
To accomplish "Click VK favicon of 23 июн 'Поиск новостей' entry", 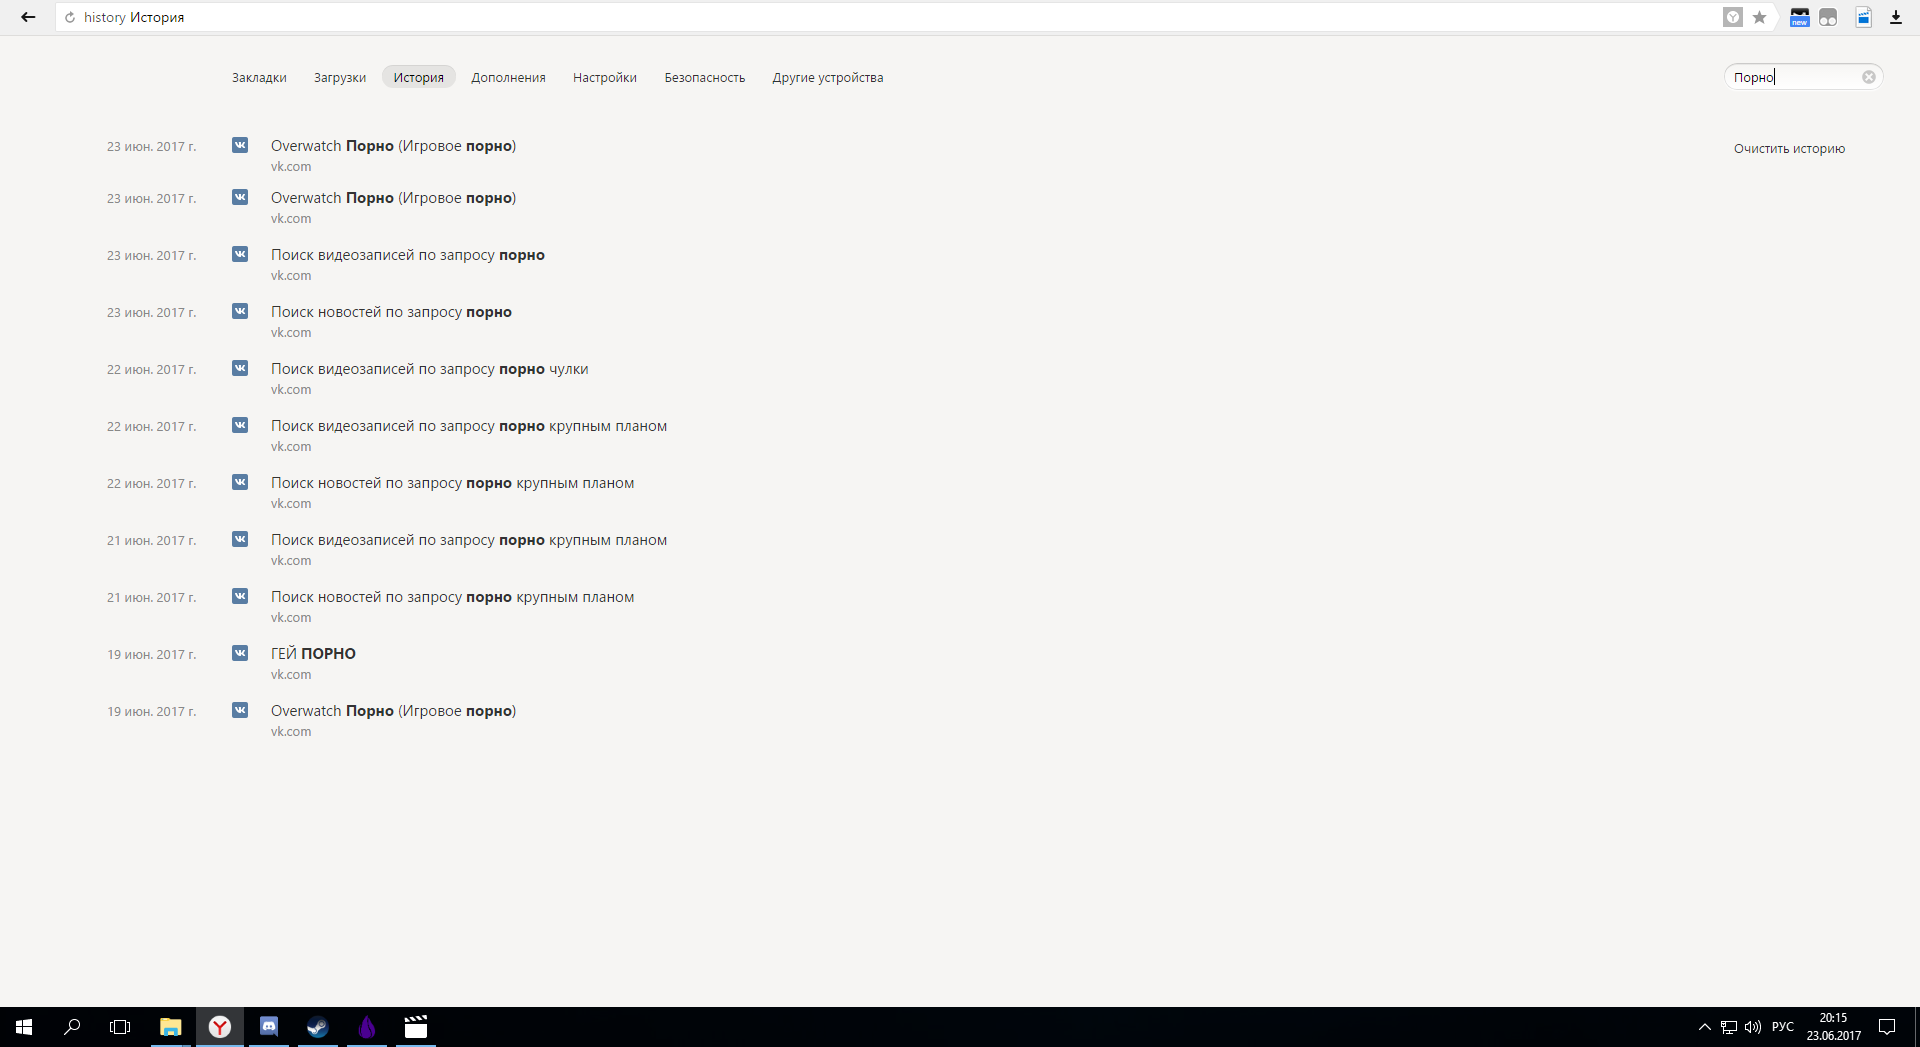I will pyautogui.click(x=240, y=311).
